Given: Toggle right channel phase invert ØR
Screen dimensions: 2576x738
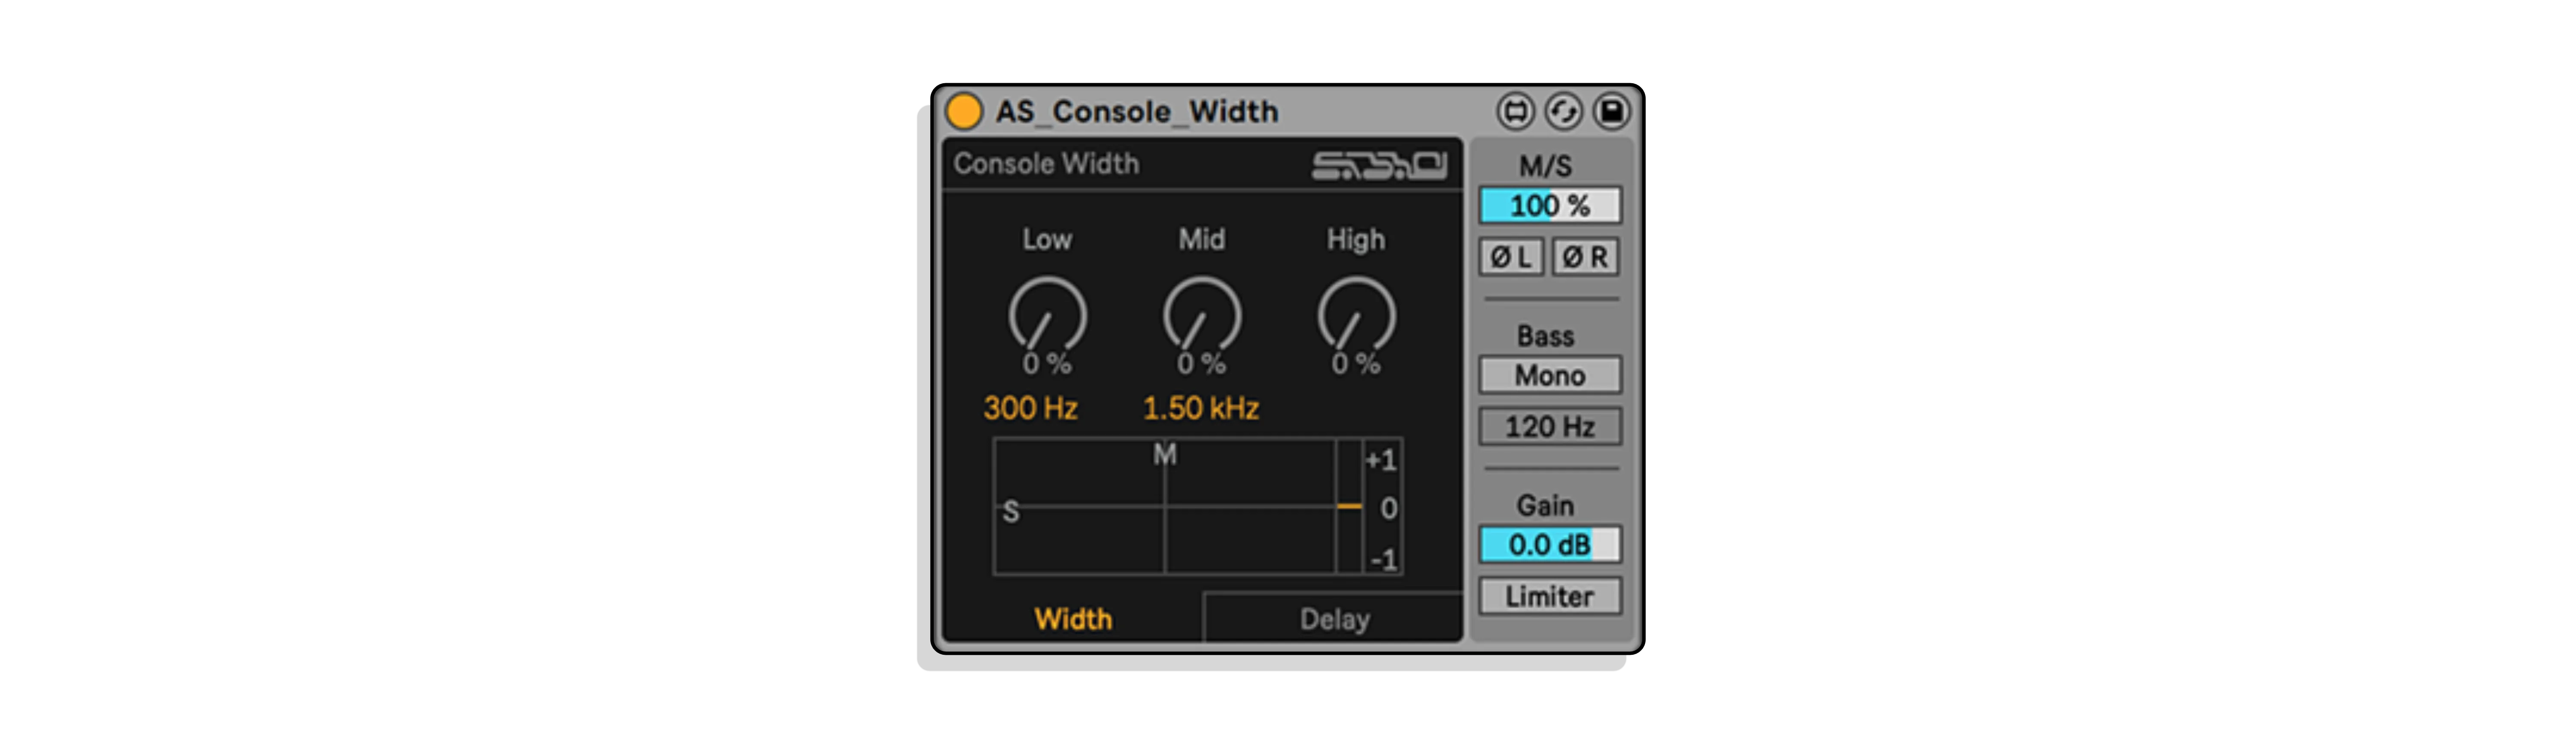Looking at the screenshot, I should click(1586, 257).
